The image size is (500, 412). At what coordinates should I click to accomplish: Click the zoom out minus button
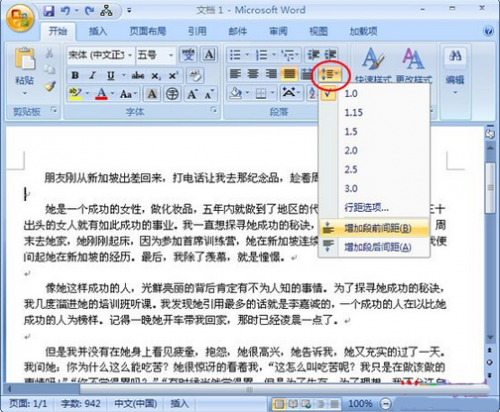(x=385, y=404)
